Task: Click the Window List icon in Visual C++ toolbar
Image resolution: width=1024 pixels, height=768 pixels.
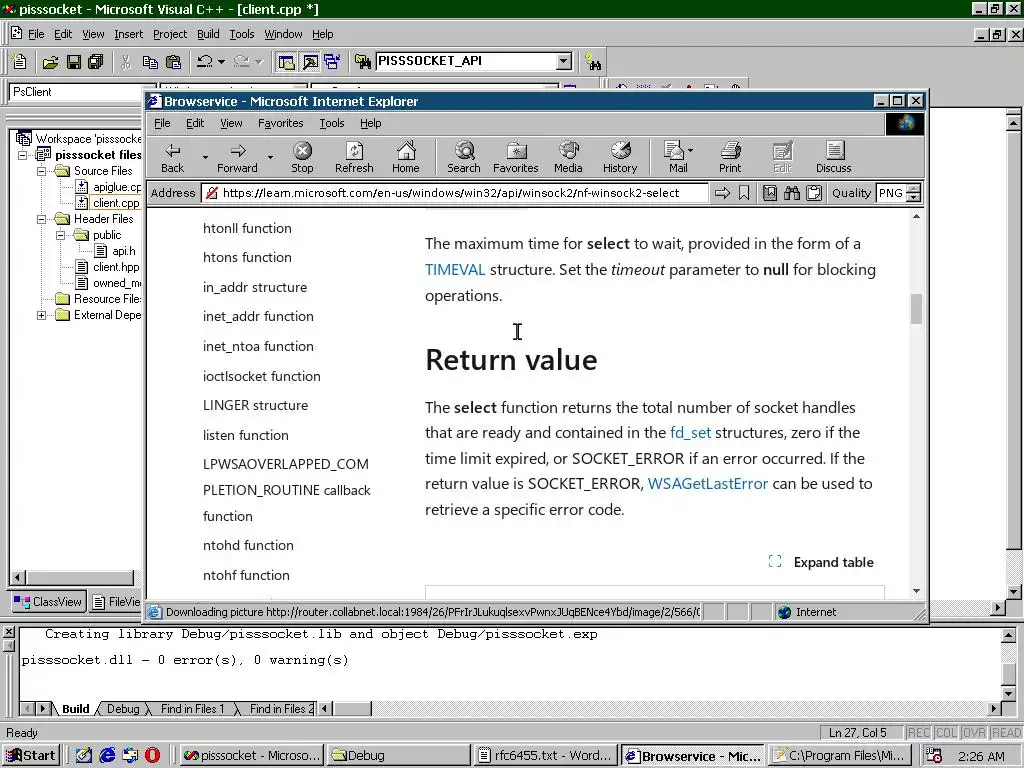Action: [332, 62]
